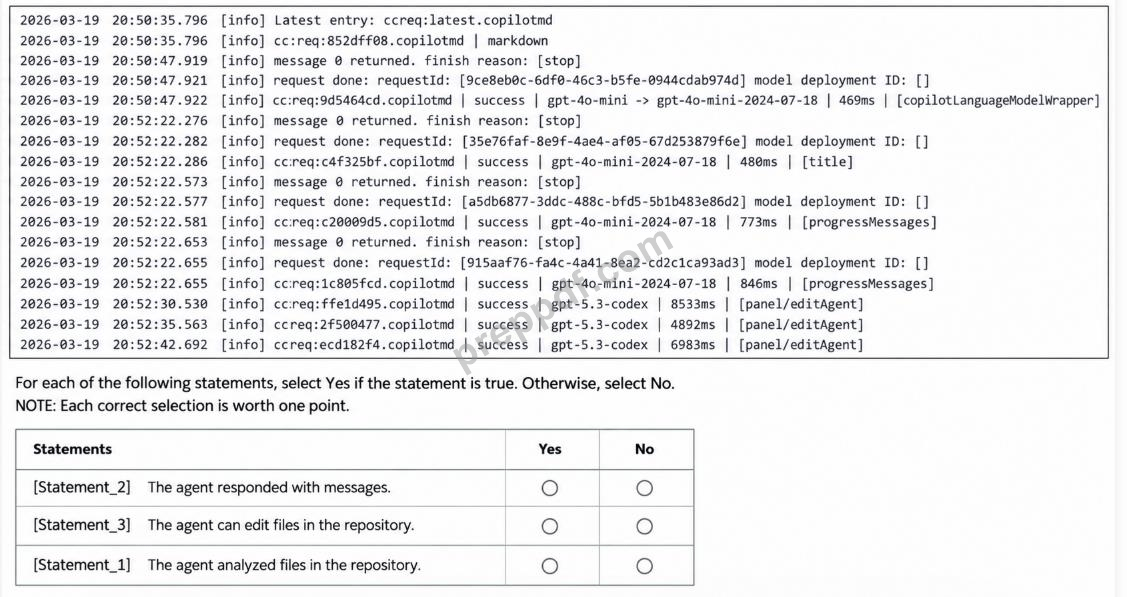
Task: Click the 8533ms gpt-5.3-codex log entry
Action: (x=441, y=304)
